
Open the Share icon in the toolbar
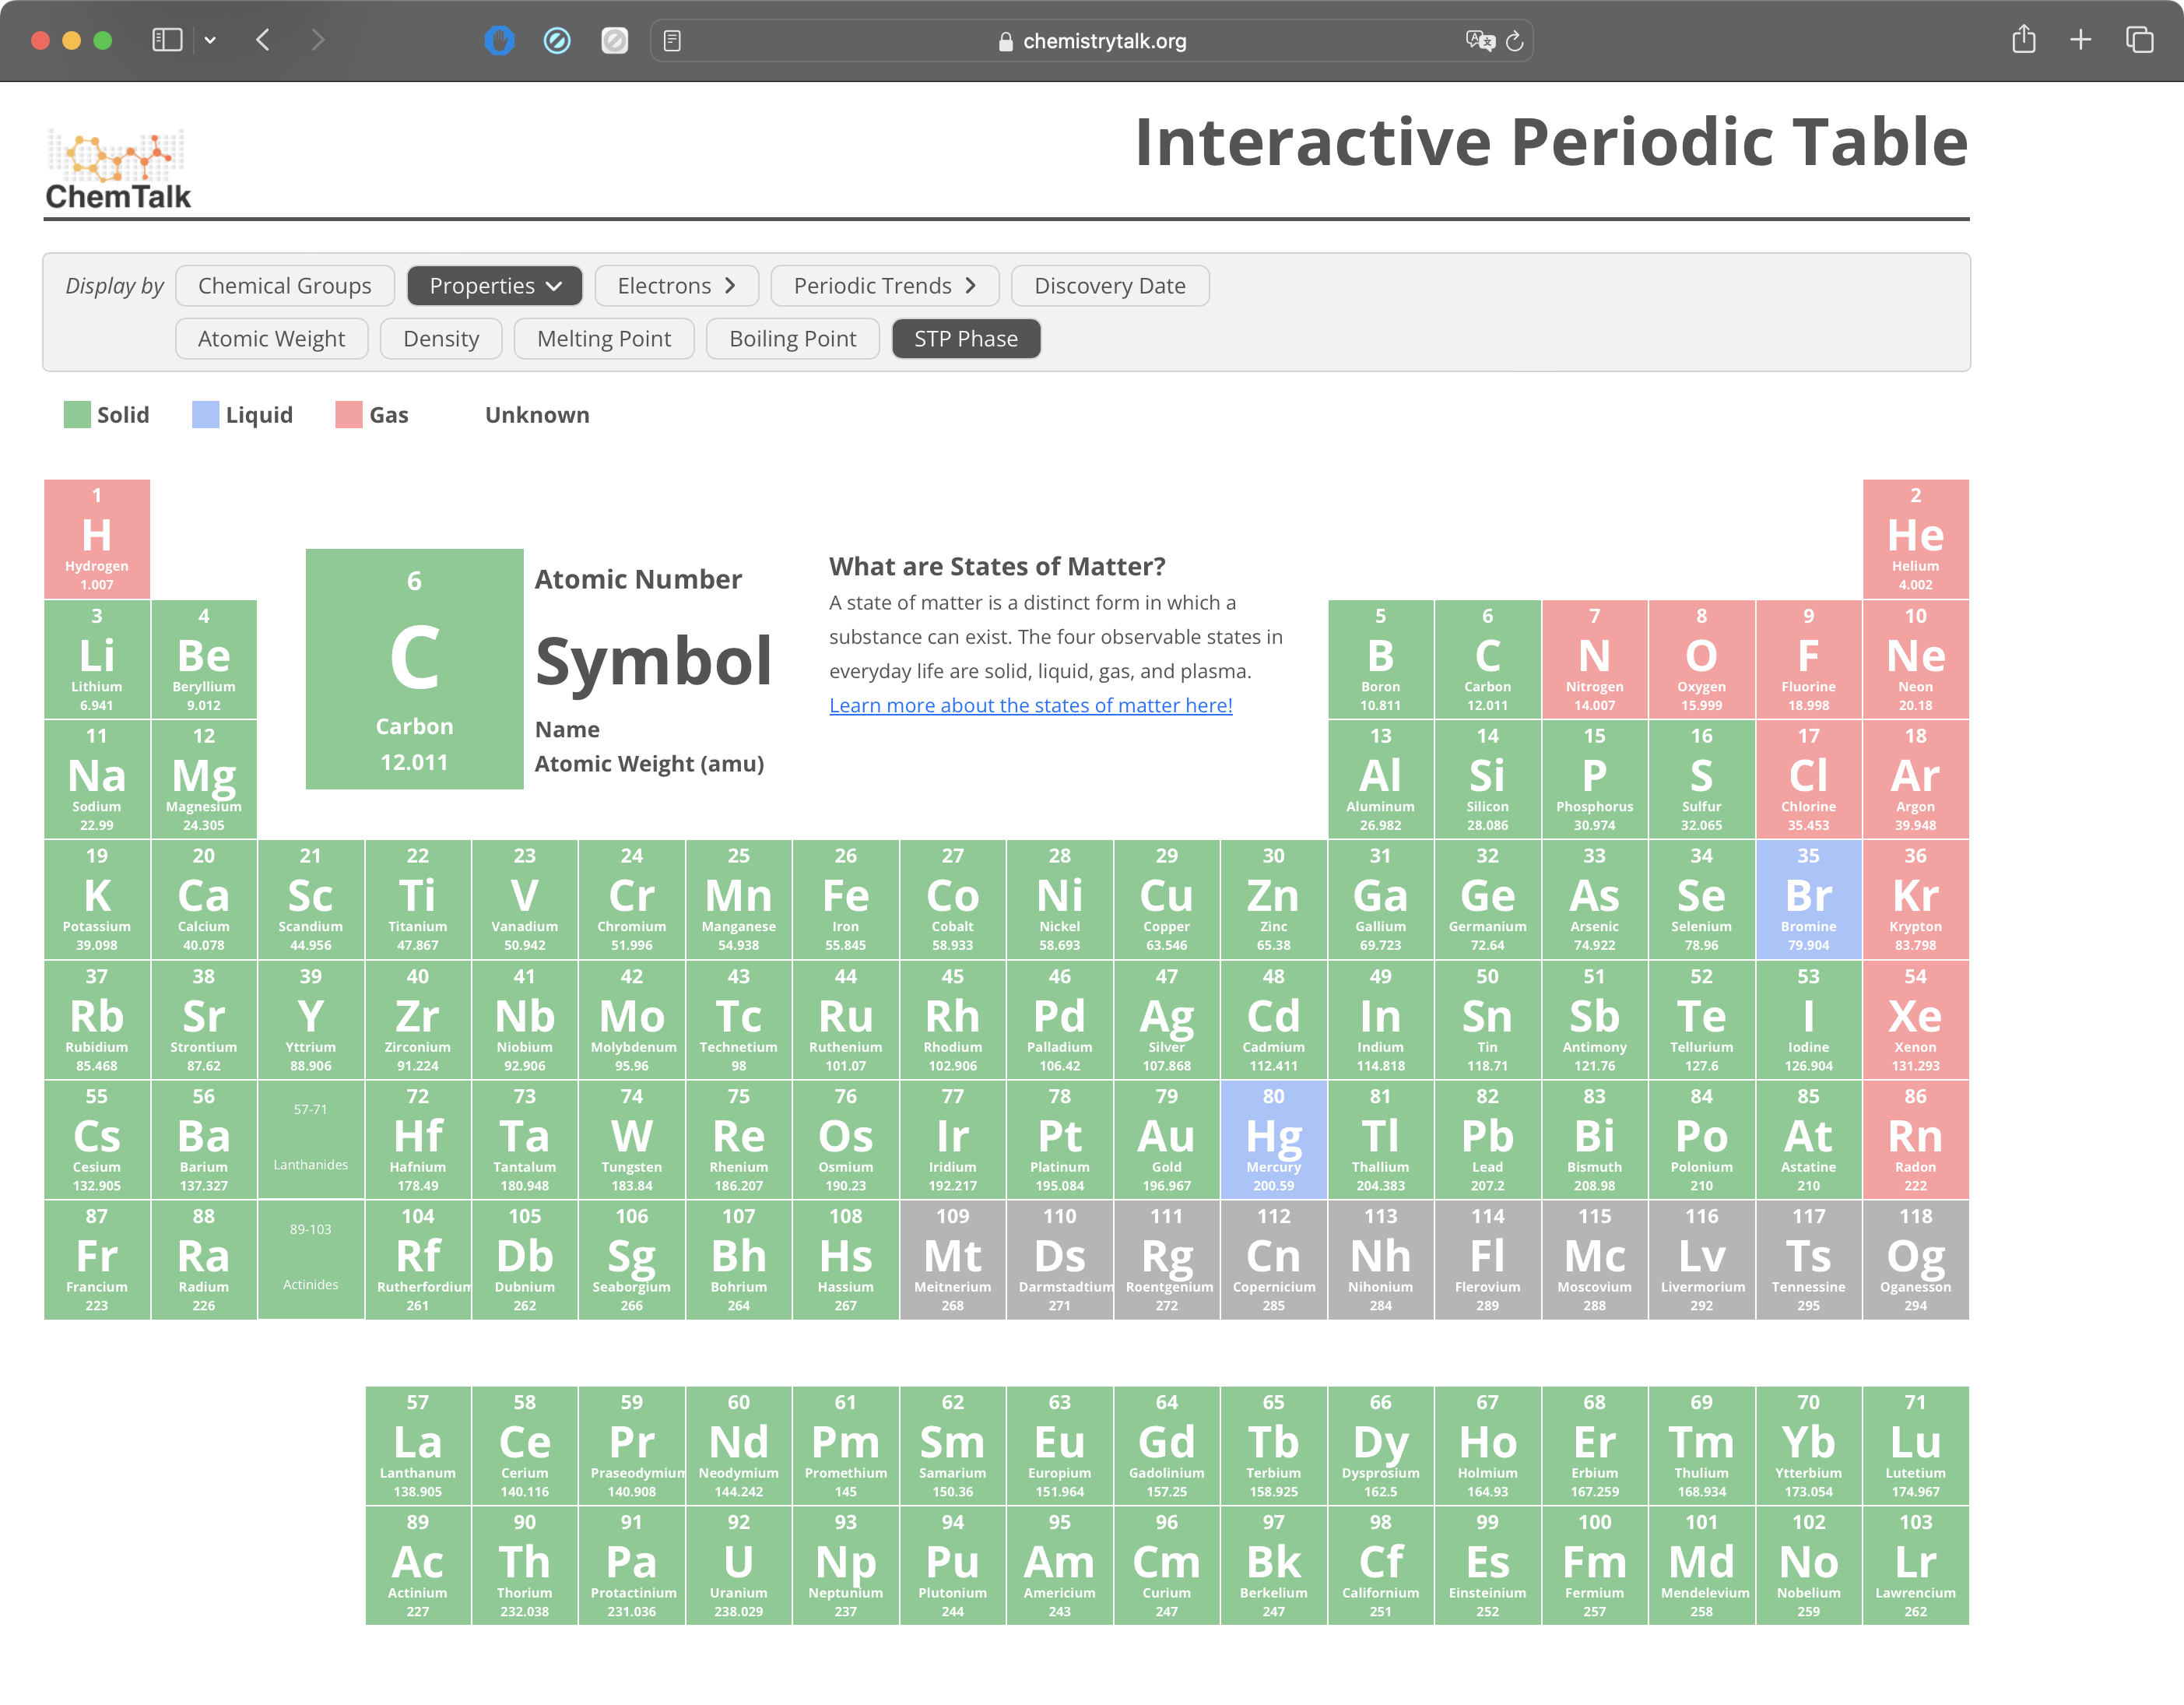[2024, 39]
